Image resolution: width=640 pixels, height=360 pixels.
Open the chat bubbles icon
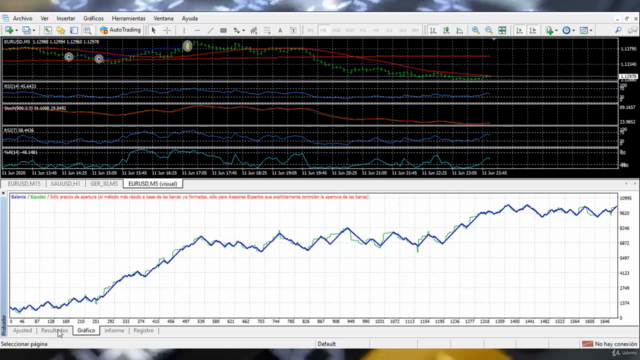pos(632,30)
